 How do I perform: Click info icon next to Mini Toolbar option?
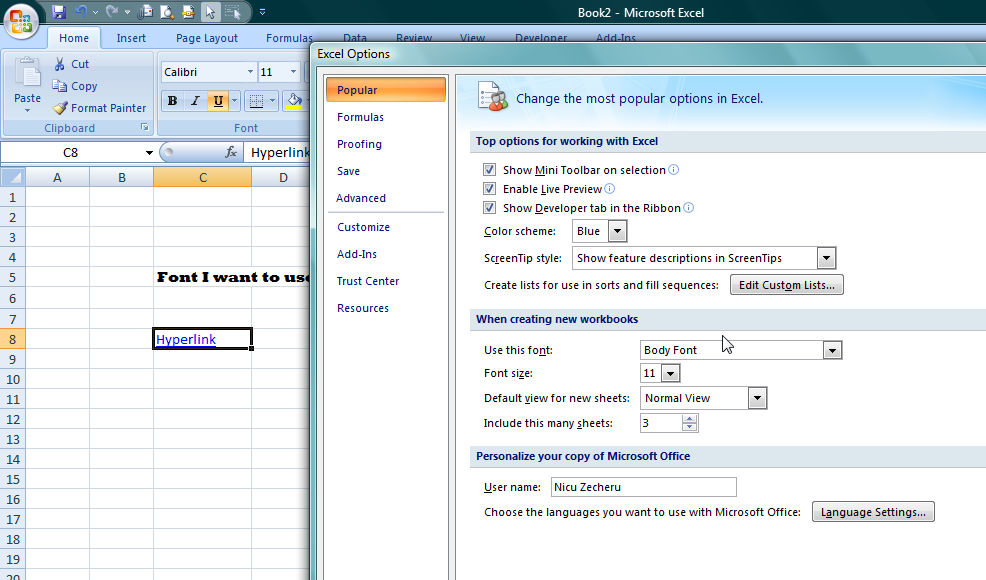pyautogui.click(x=673, y=170)
